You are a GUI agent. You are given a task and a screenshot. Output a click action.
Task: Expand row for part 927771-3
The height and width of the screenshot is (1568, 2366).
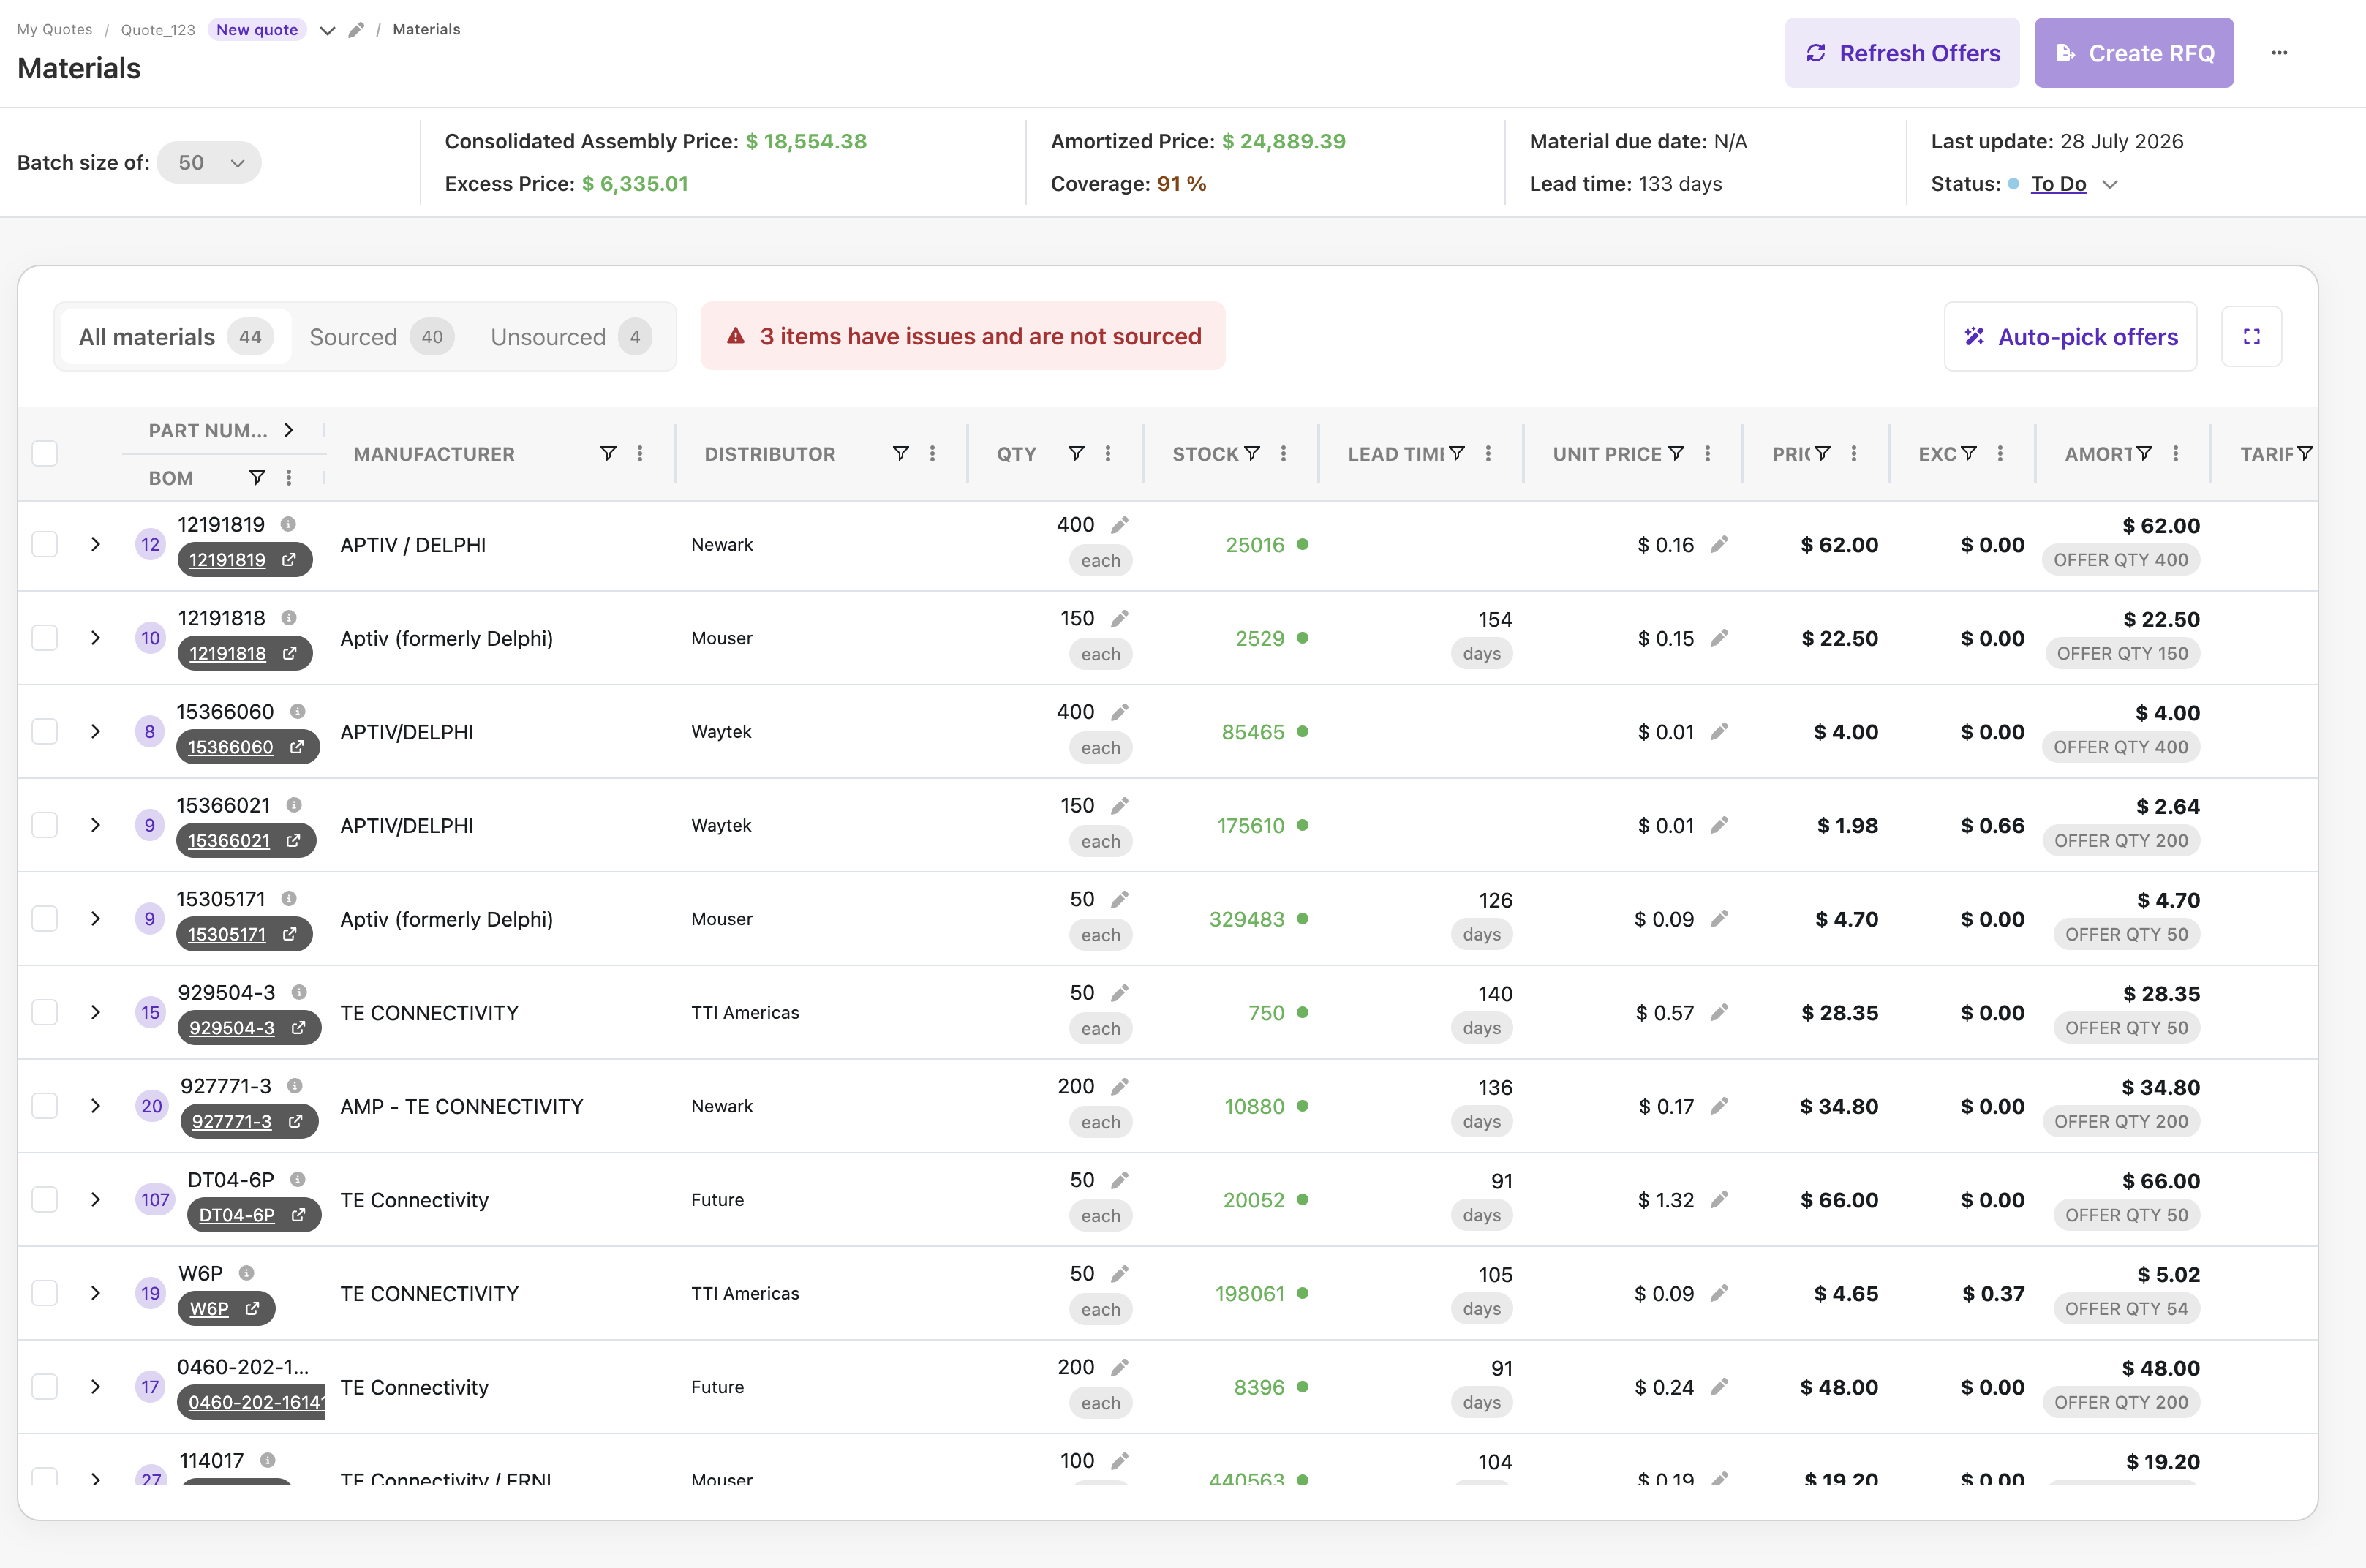tap(95, 1106)
